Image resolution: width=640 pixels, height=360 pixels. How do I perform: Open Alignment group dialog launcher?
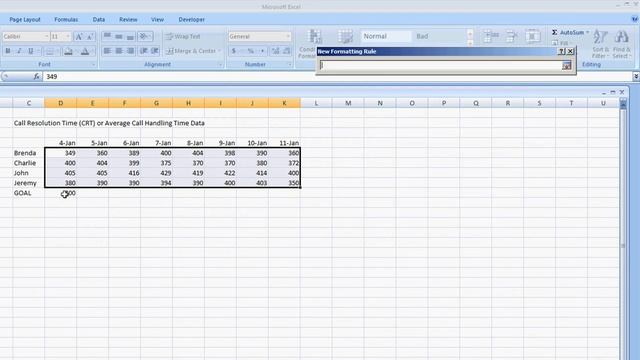click(220, 64)
